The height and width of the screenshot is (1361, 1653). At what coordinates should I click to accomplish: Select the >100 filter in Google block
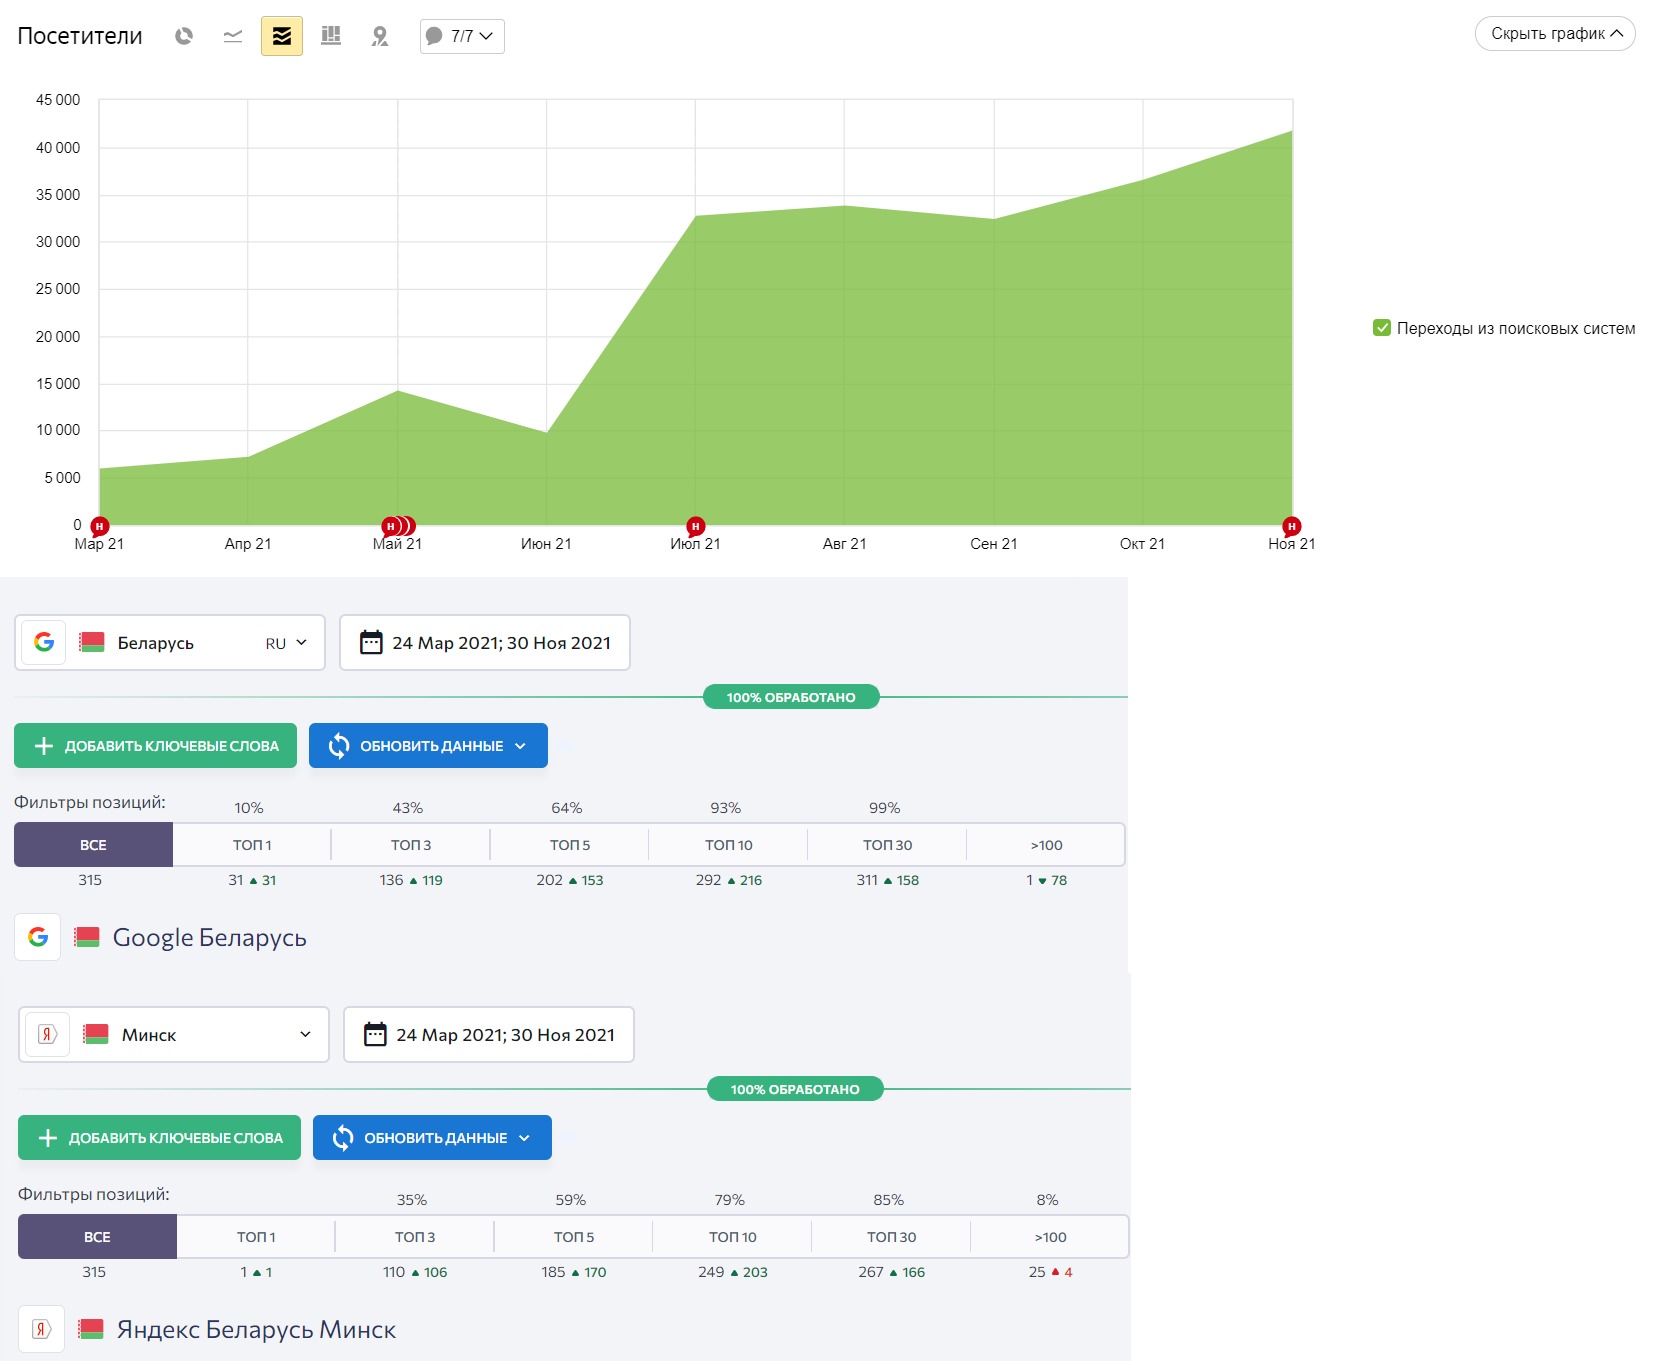pyautogui.click(x=1046, y=845)
